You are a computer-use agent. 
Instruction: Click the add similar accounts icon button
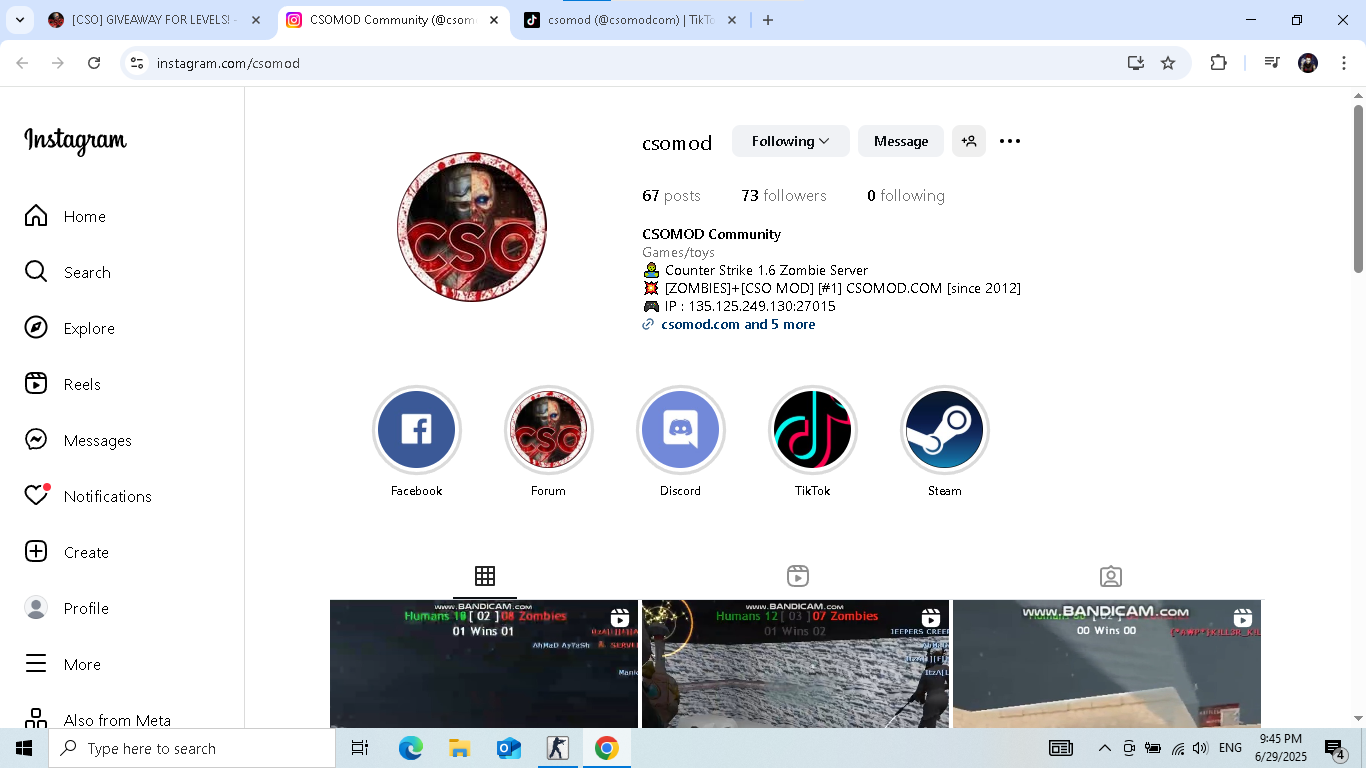968,141
